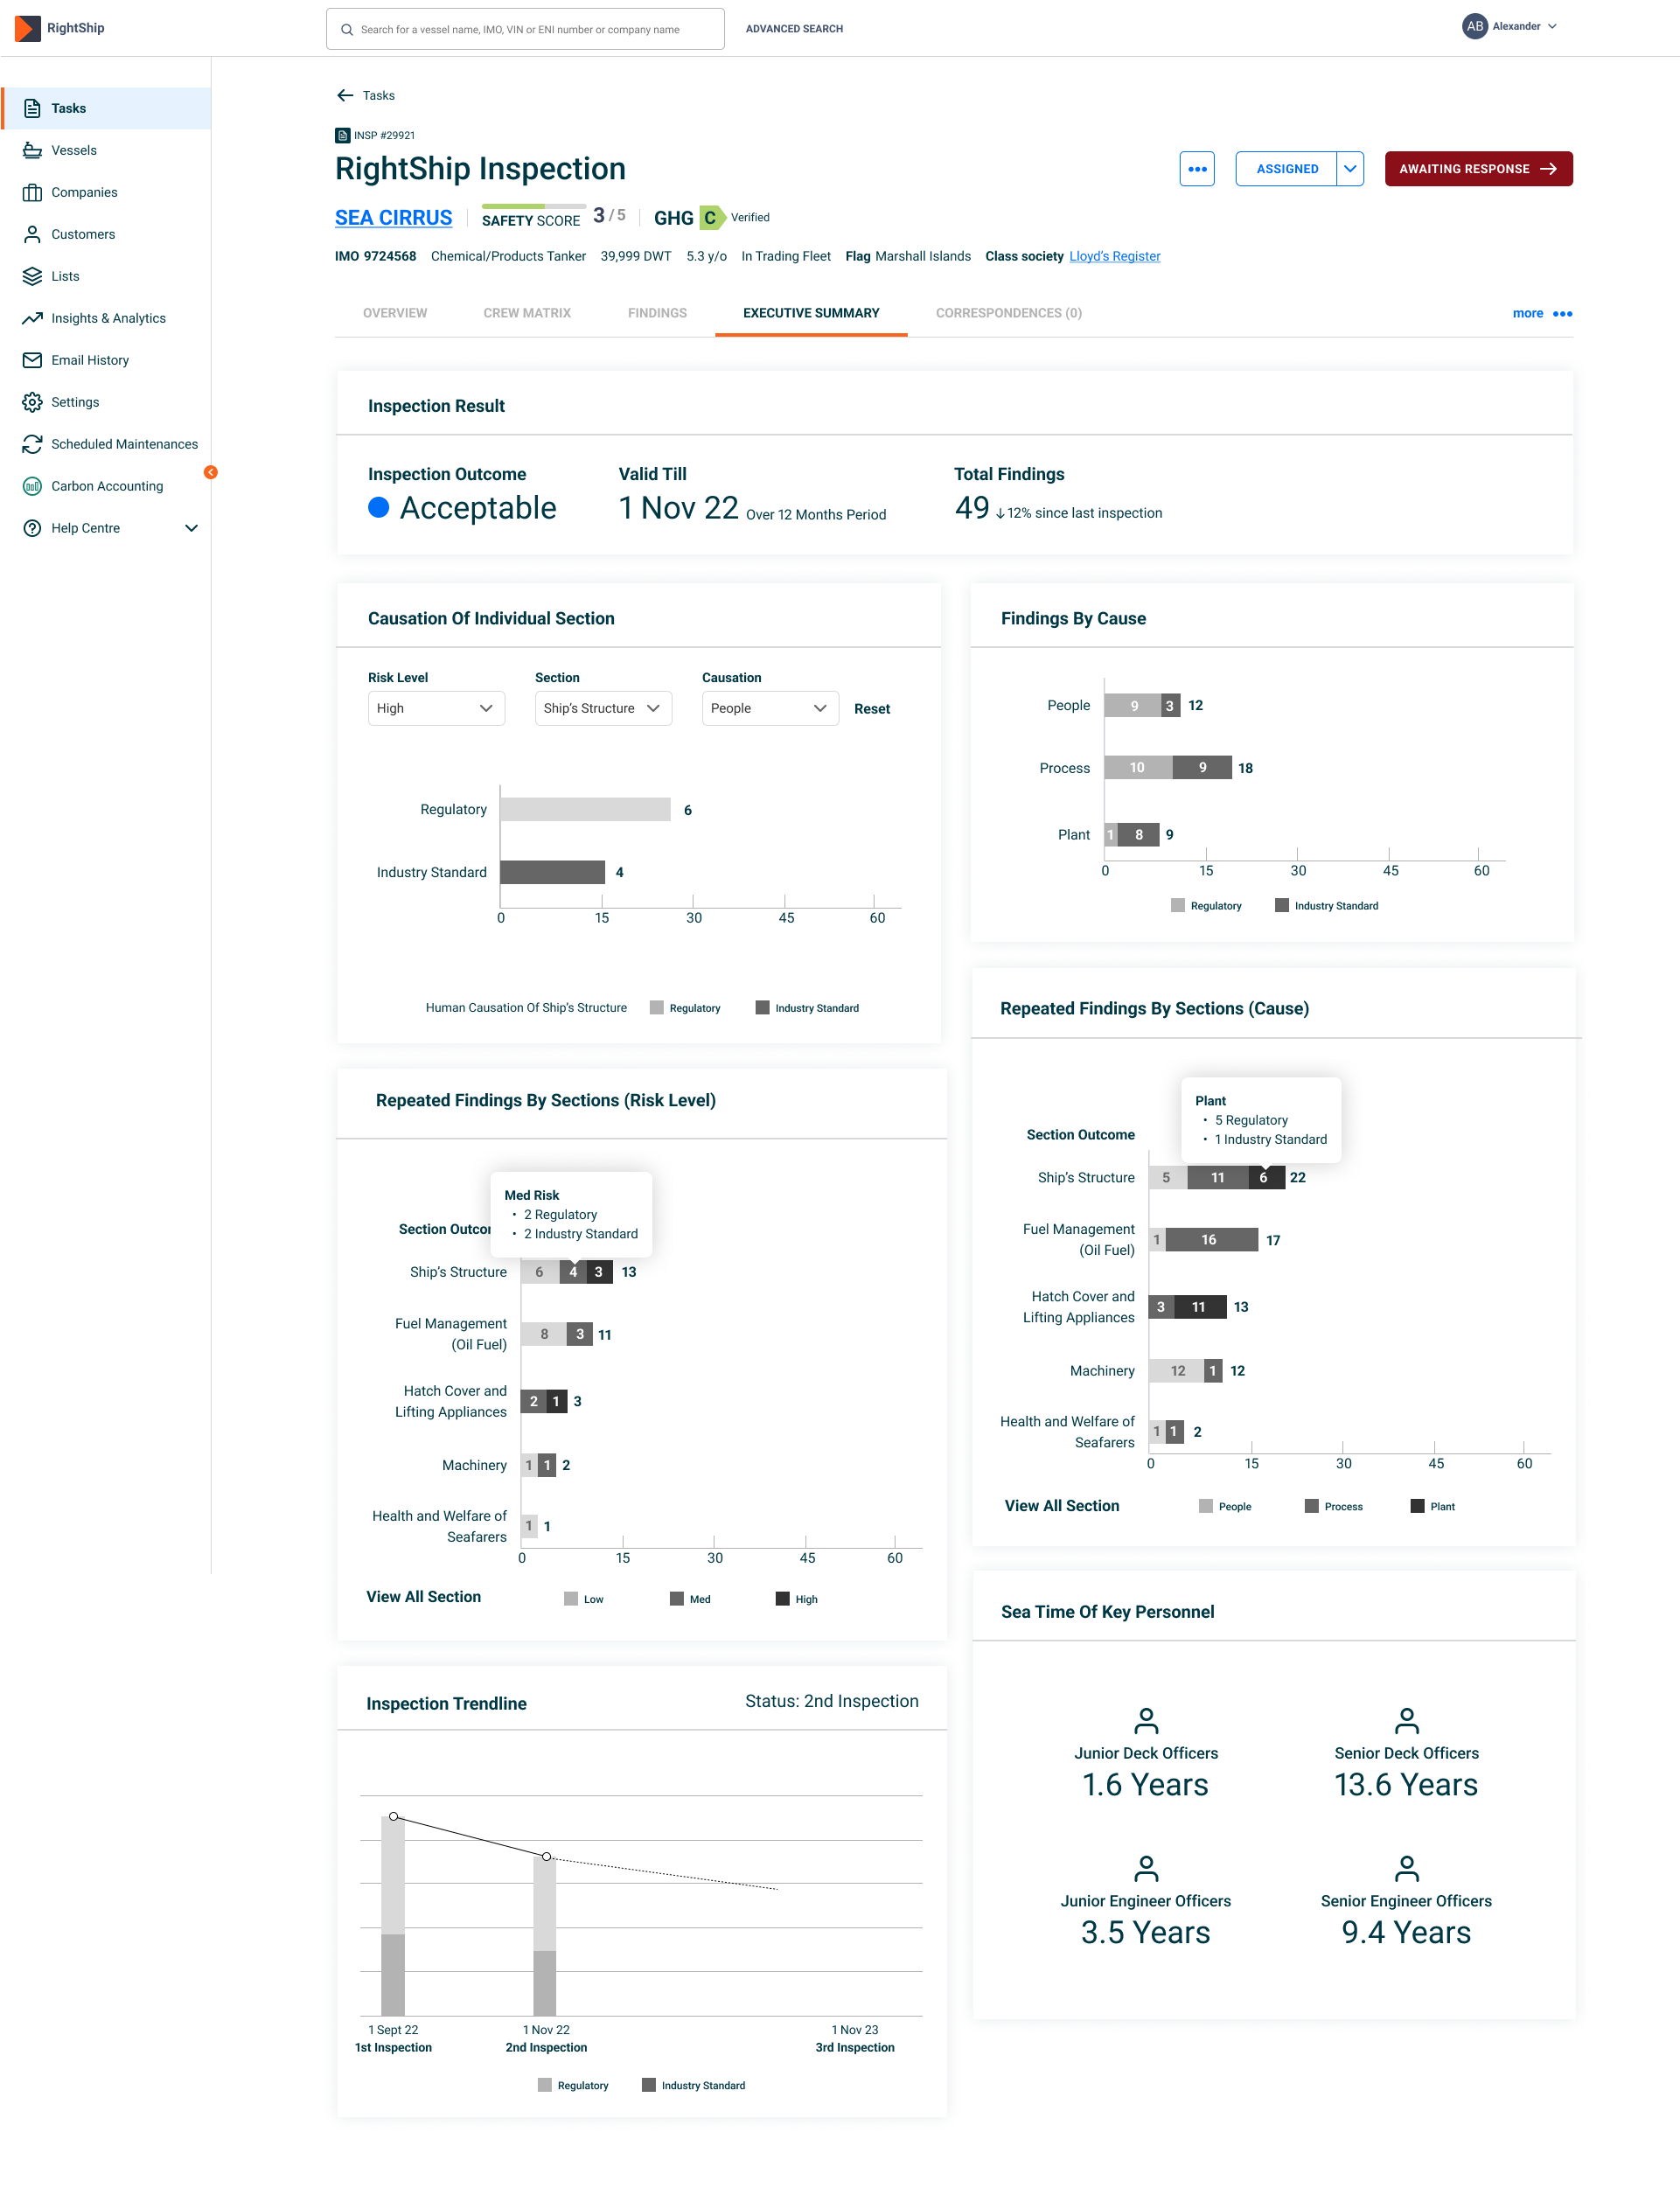Click the INSP #29921 document icon
This screenshot has width=1680, height=2195.
point(342,135)
